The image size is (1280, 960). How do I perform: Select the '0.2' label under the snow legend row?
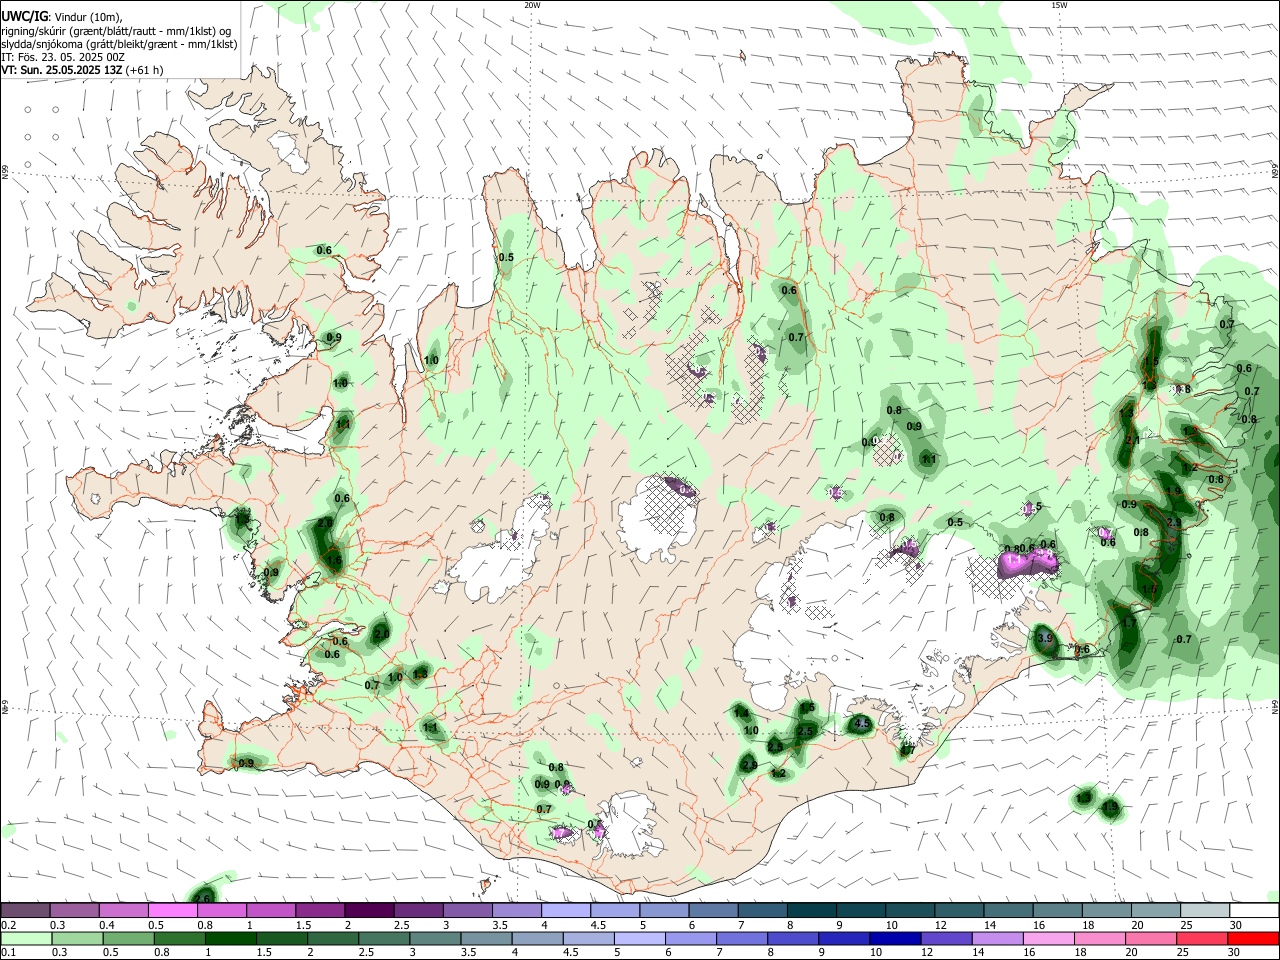click(x=7, y=925)
